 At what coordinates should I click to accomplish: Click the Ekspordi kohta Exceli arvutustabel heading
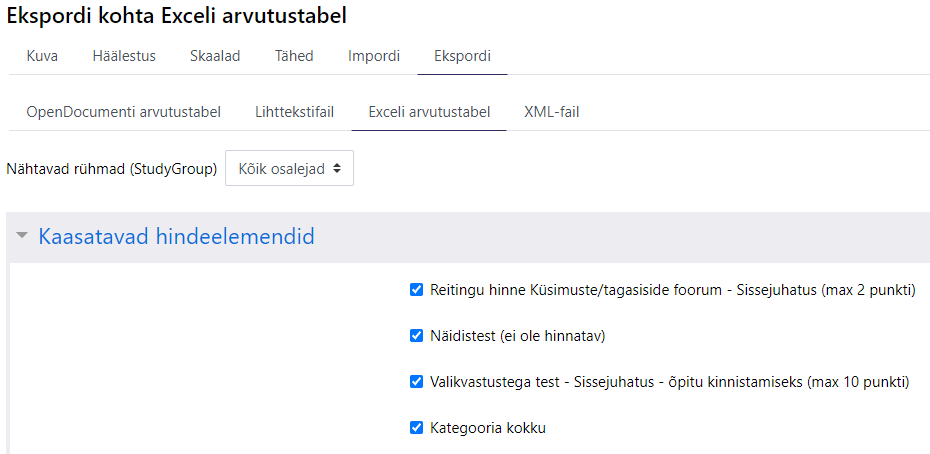coord(177,16)
